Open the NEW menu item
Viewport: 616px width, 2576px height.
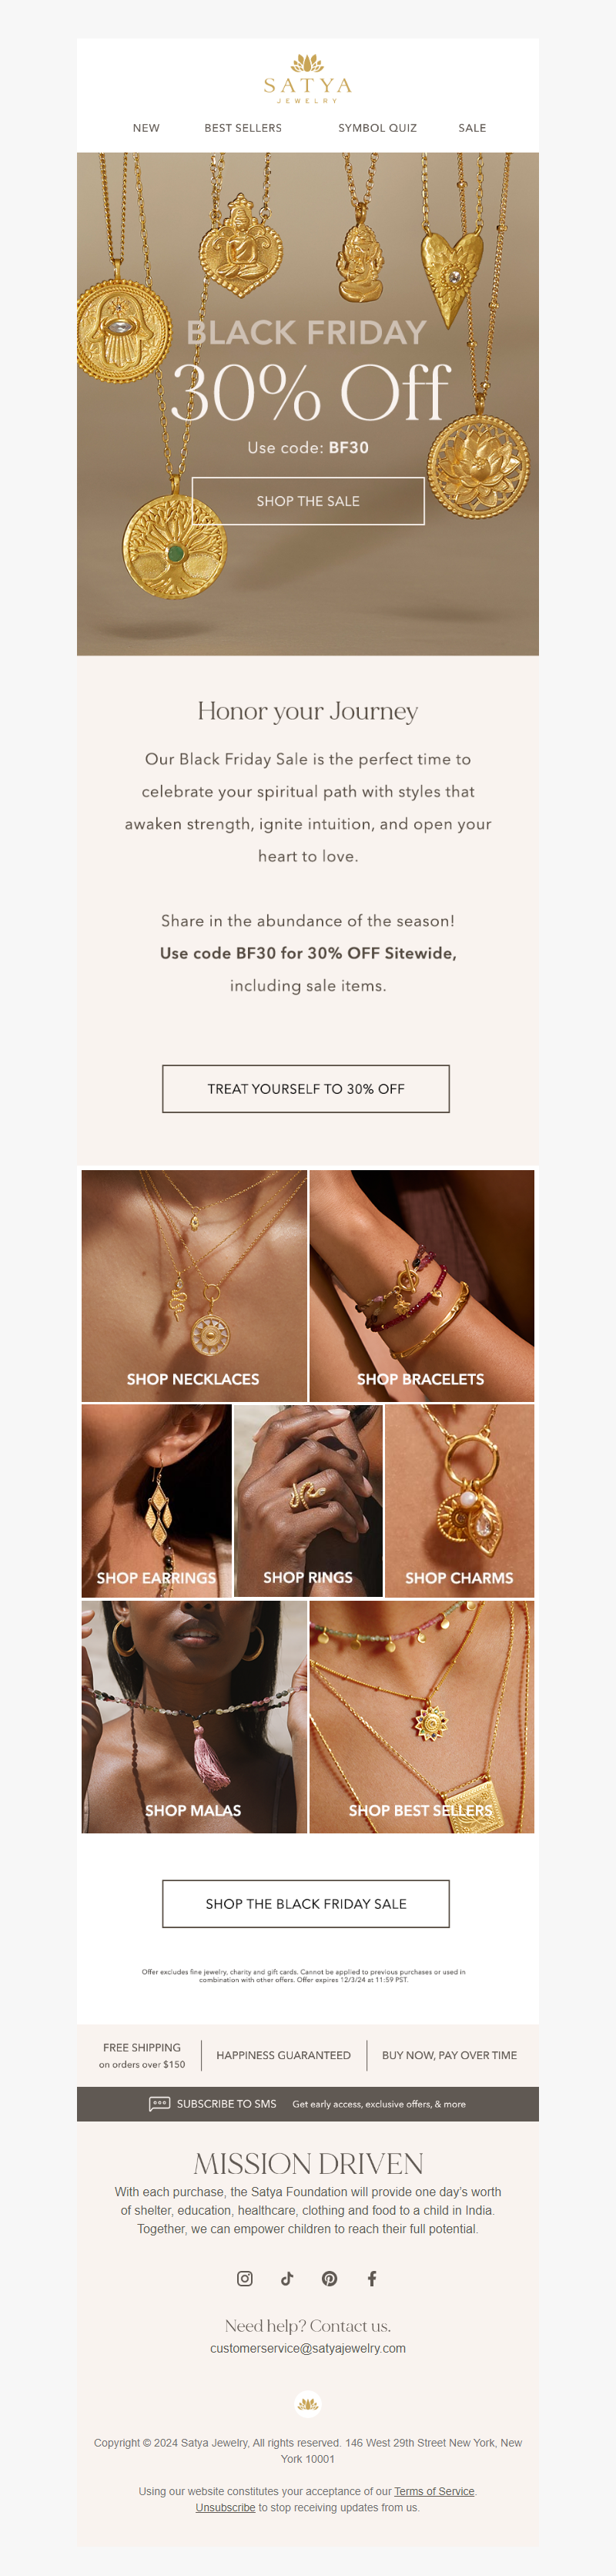click(146, 128)
